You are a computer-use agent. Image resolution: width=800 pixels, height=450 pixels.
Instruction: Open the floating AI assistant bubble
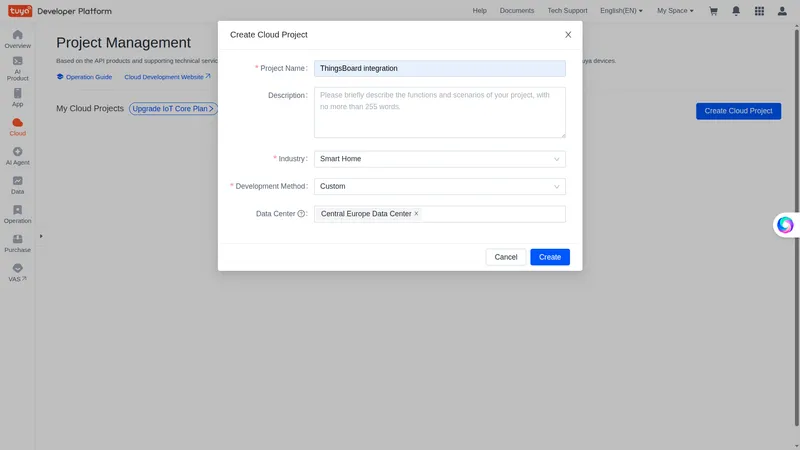pyautogui.click(x=785, y=224)
